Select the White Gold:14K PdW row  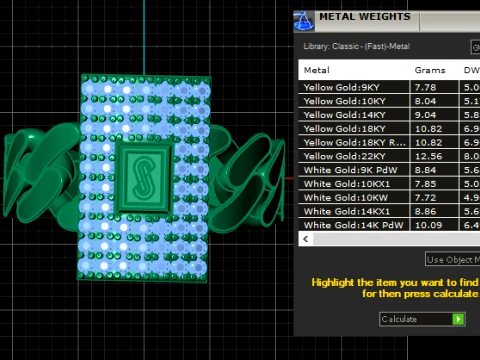pos(389,225)
